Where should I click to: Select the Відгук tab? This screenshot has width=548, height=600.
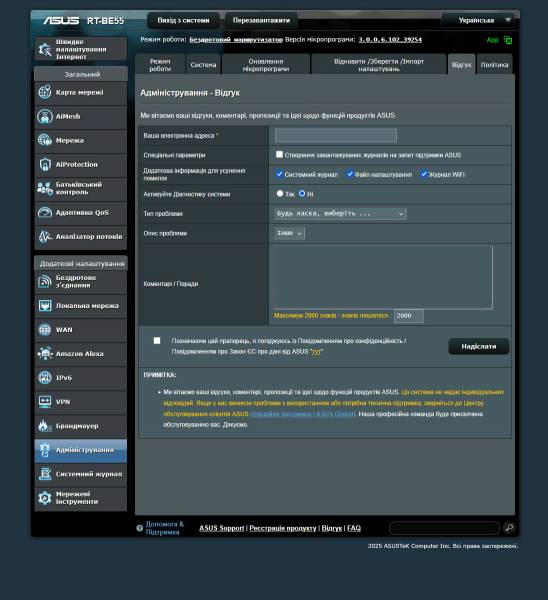click(x=462, y=65)
